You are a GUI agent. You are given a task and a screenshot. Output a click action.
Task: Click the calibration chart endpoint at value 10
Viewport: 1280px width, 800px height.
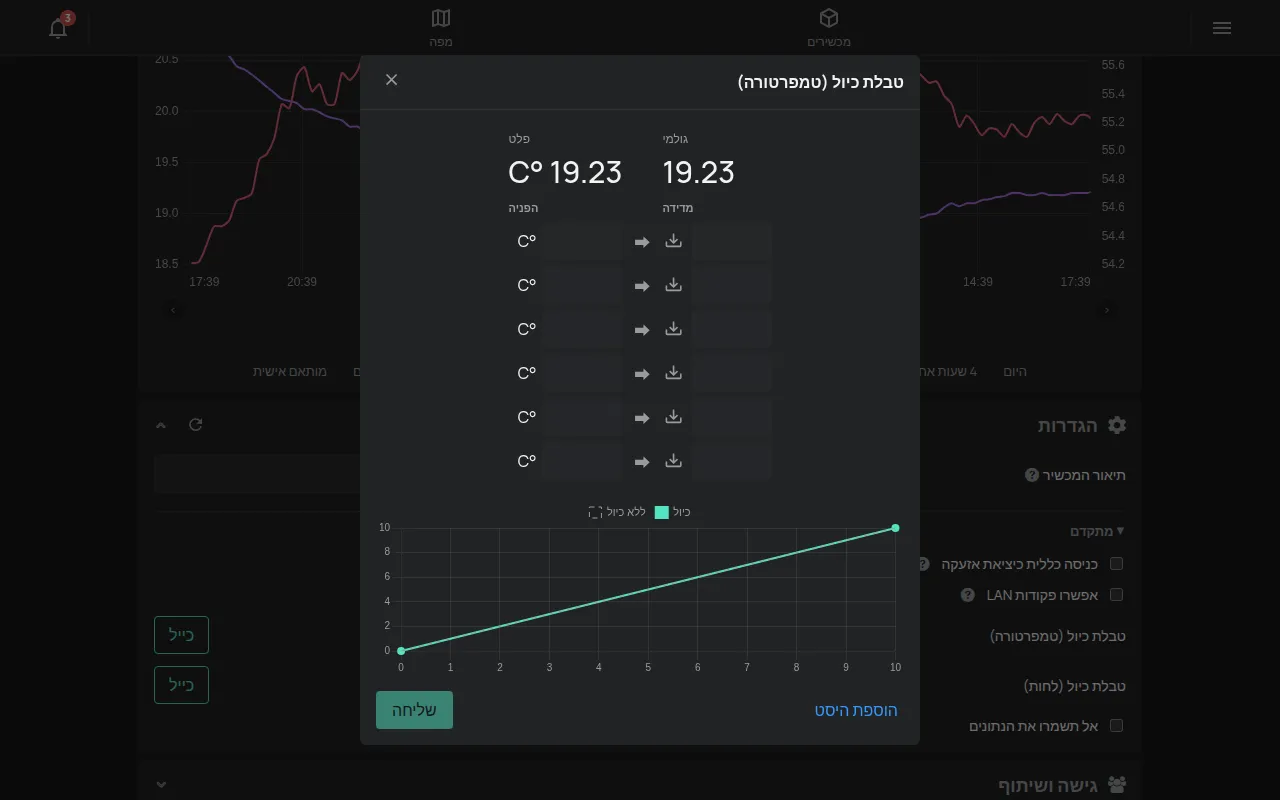[895, 528]
